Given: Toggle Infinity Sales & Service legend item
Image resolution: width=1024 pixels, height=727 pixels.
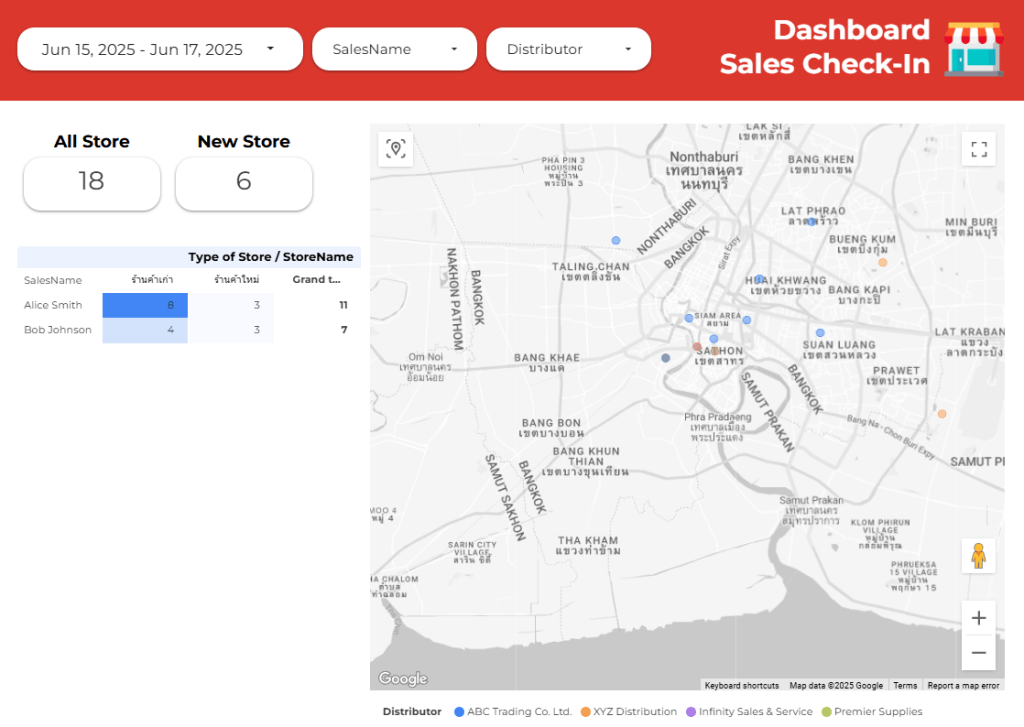Looking at the screenshot, I should click(x=748, y=712).
